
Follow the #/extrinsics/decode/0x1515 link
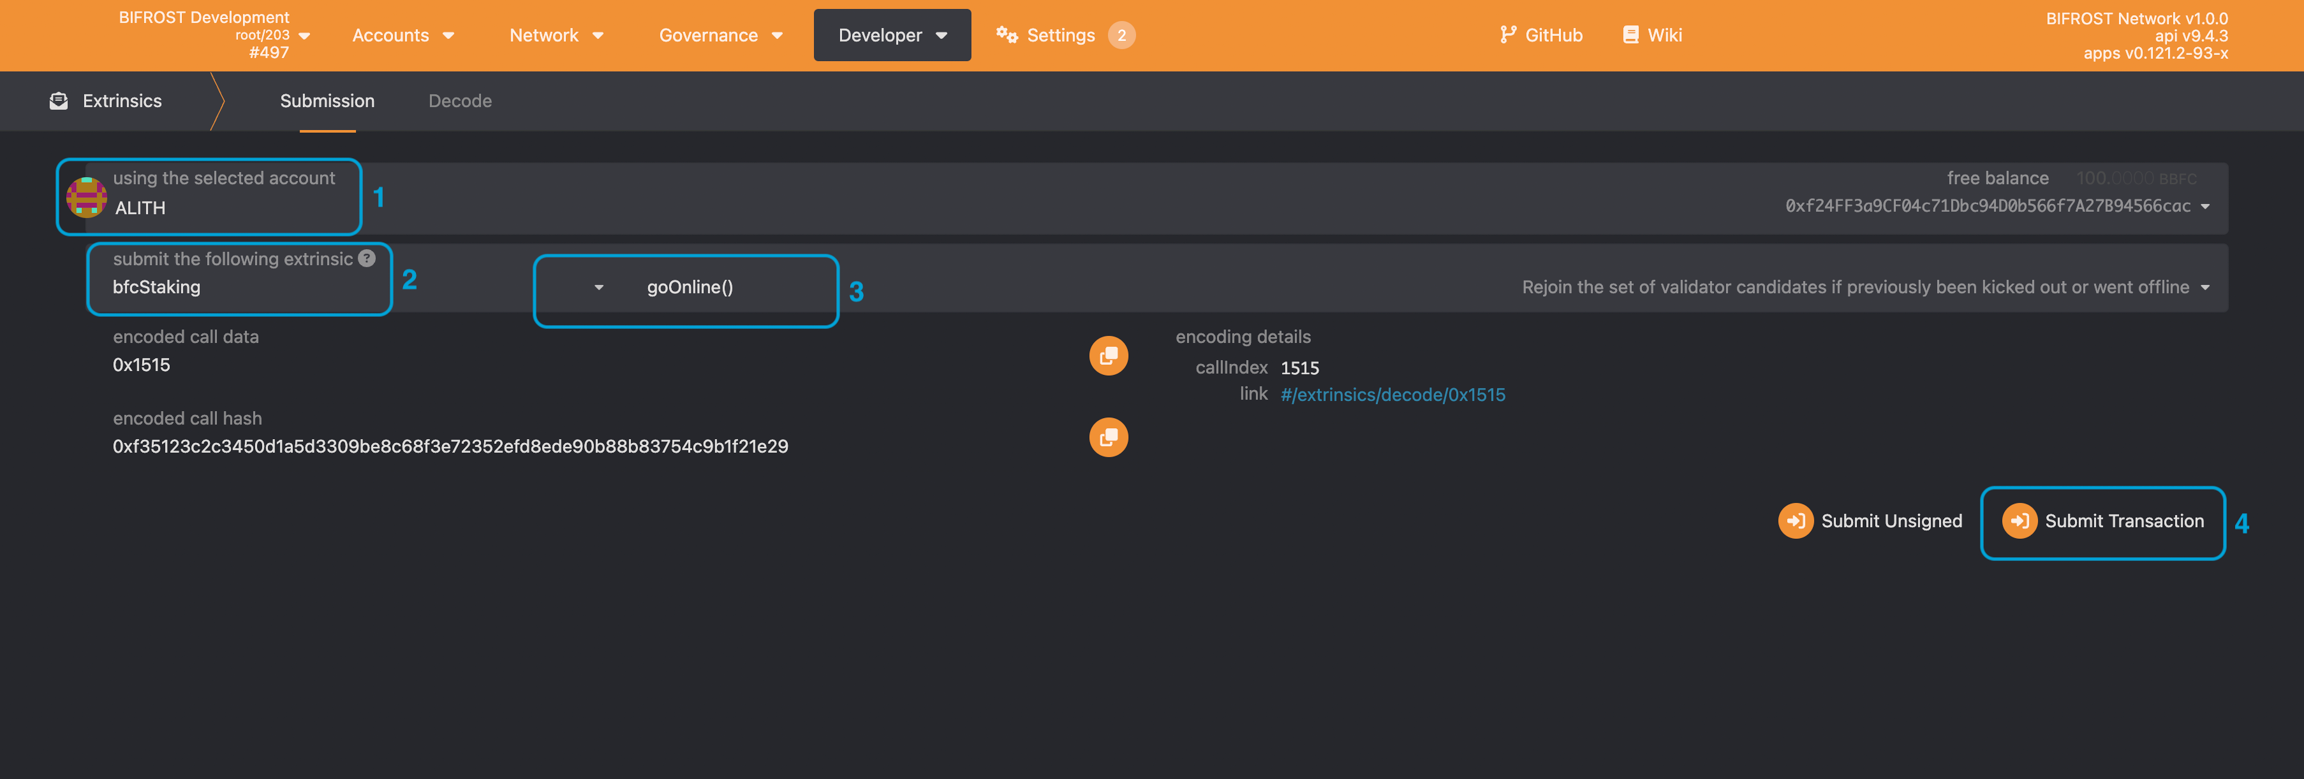[x=1392, y=395]
